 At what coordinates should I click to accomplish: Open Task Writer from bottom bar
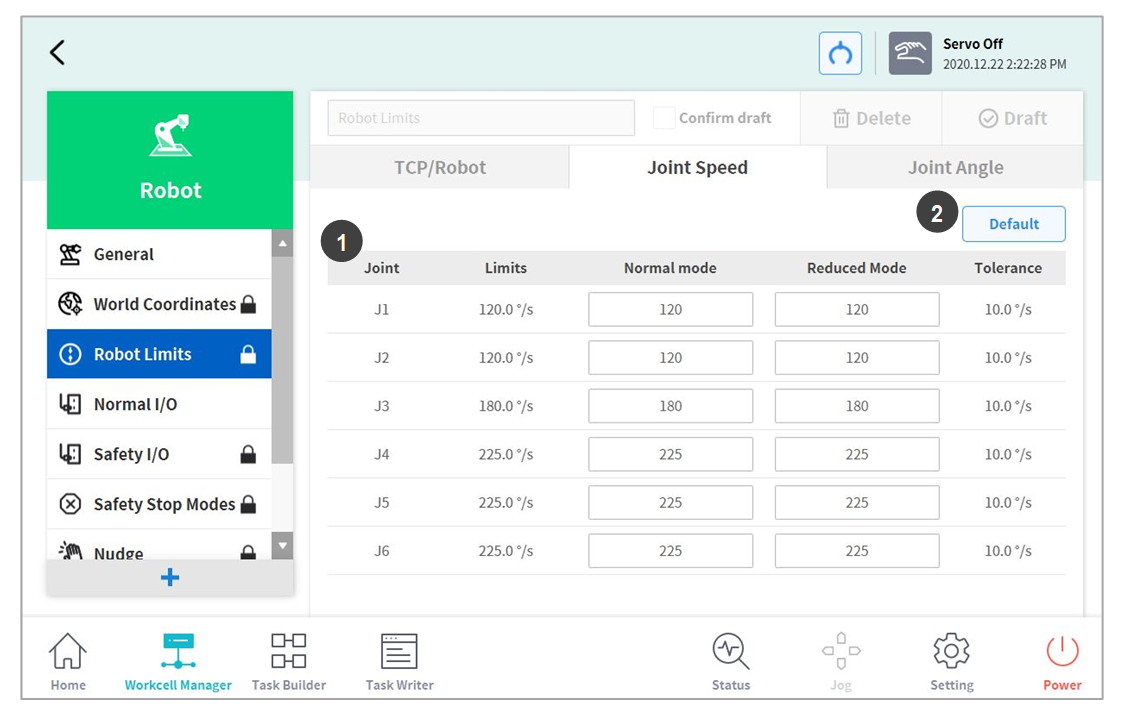[x=399, y=662]
